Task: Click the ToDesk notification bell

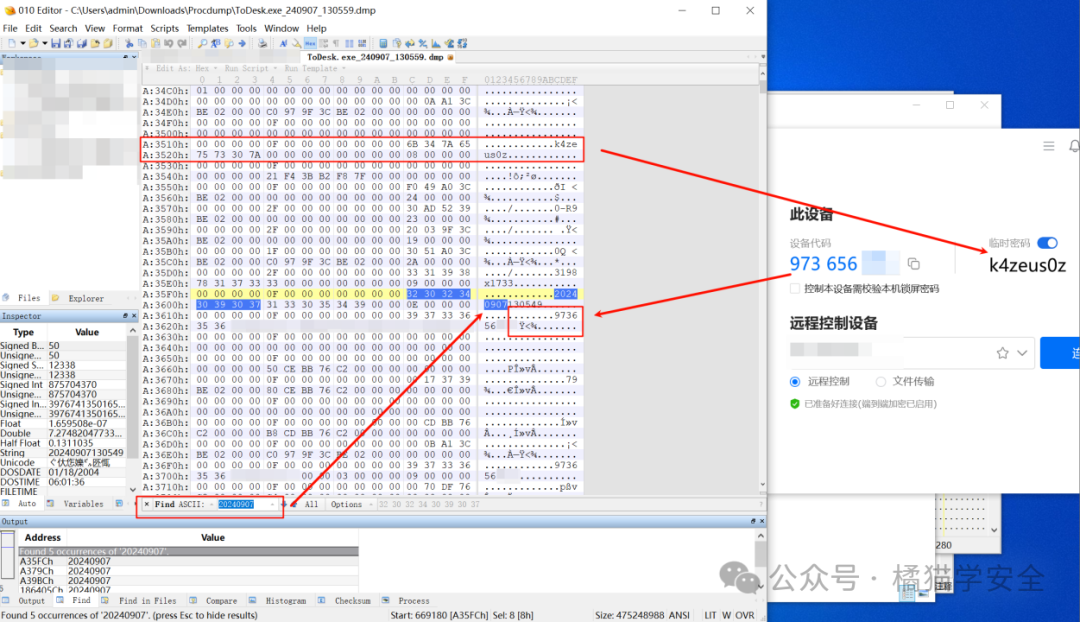Action: 1074,146
